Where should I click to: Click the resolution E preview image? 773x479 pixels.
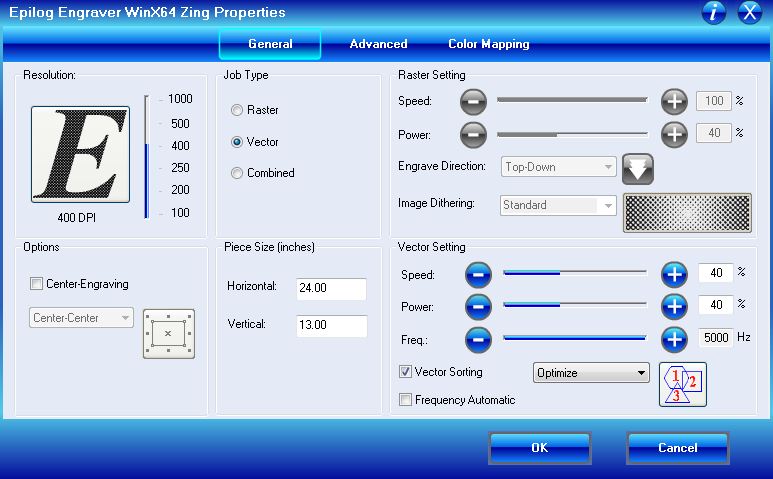80,154
